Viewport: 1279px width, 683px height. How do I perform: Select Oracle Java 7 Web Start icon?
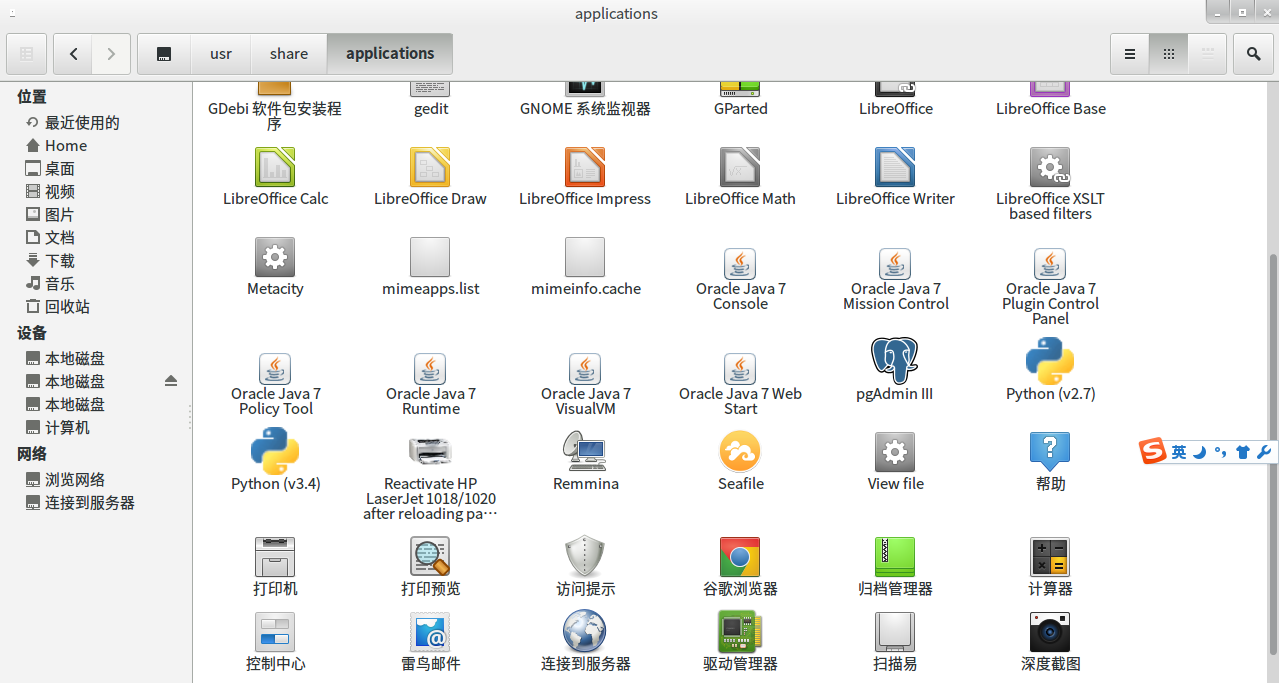point(740,369)
